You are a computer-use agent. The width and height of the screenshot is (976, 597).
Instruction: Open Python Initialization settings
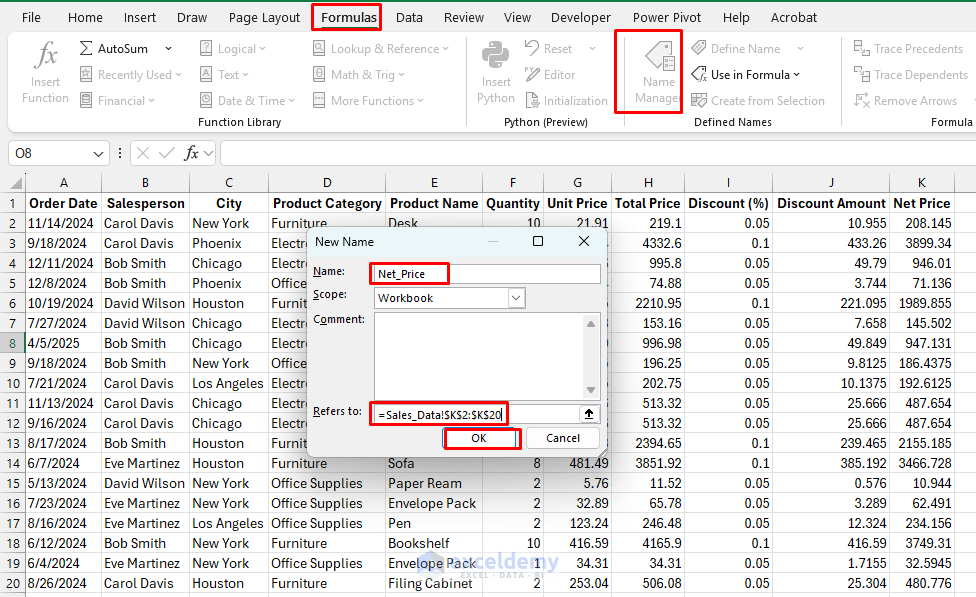point(566,101)
